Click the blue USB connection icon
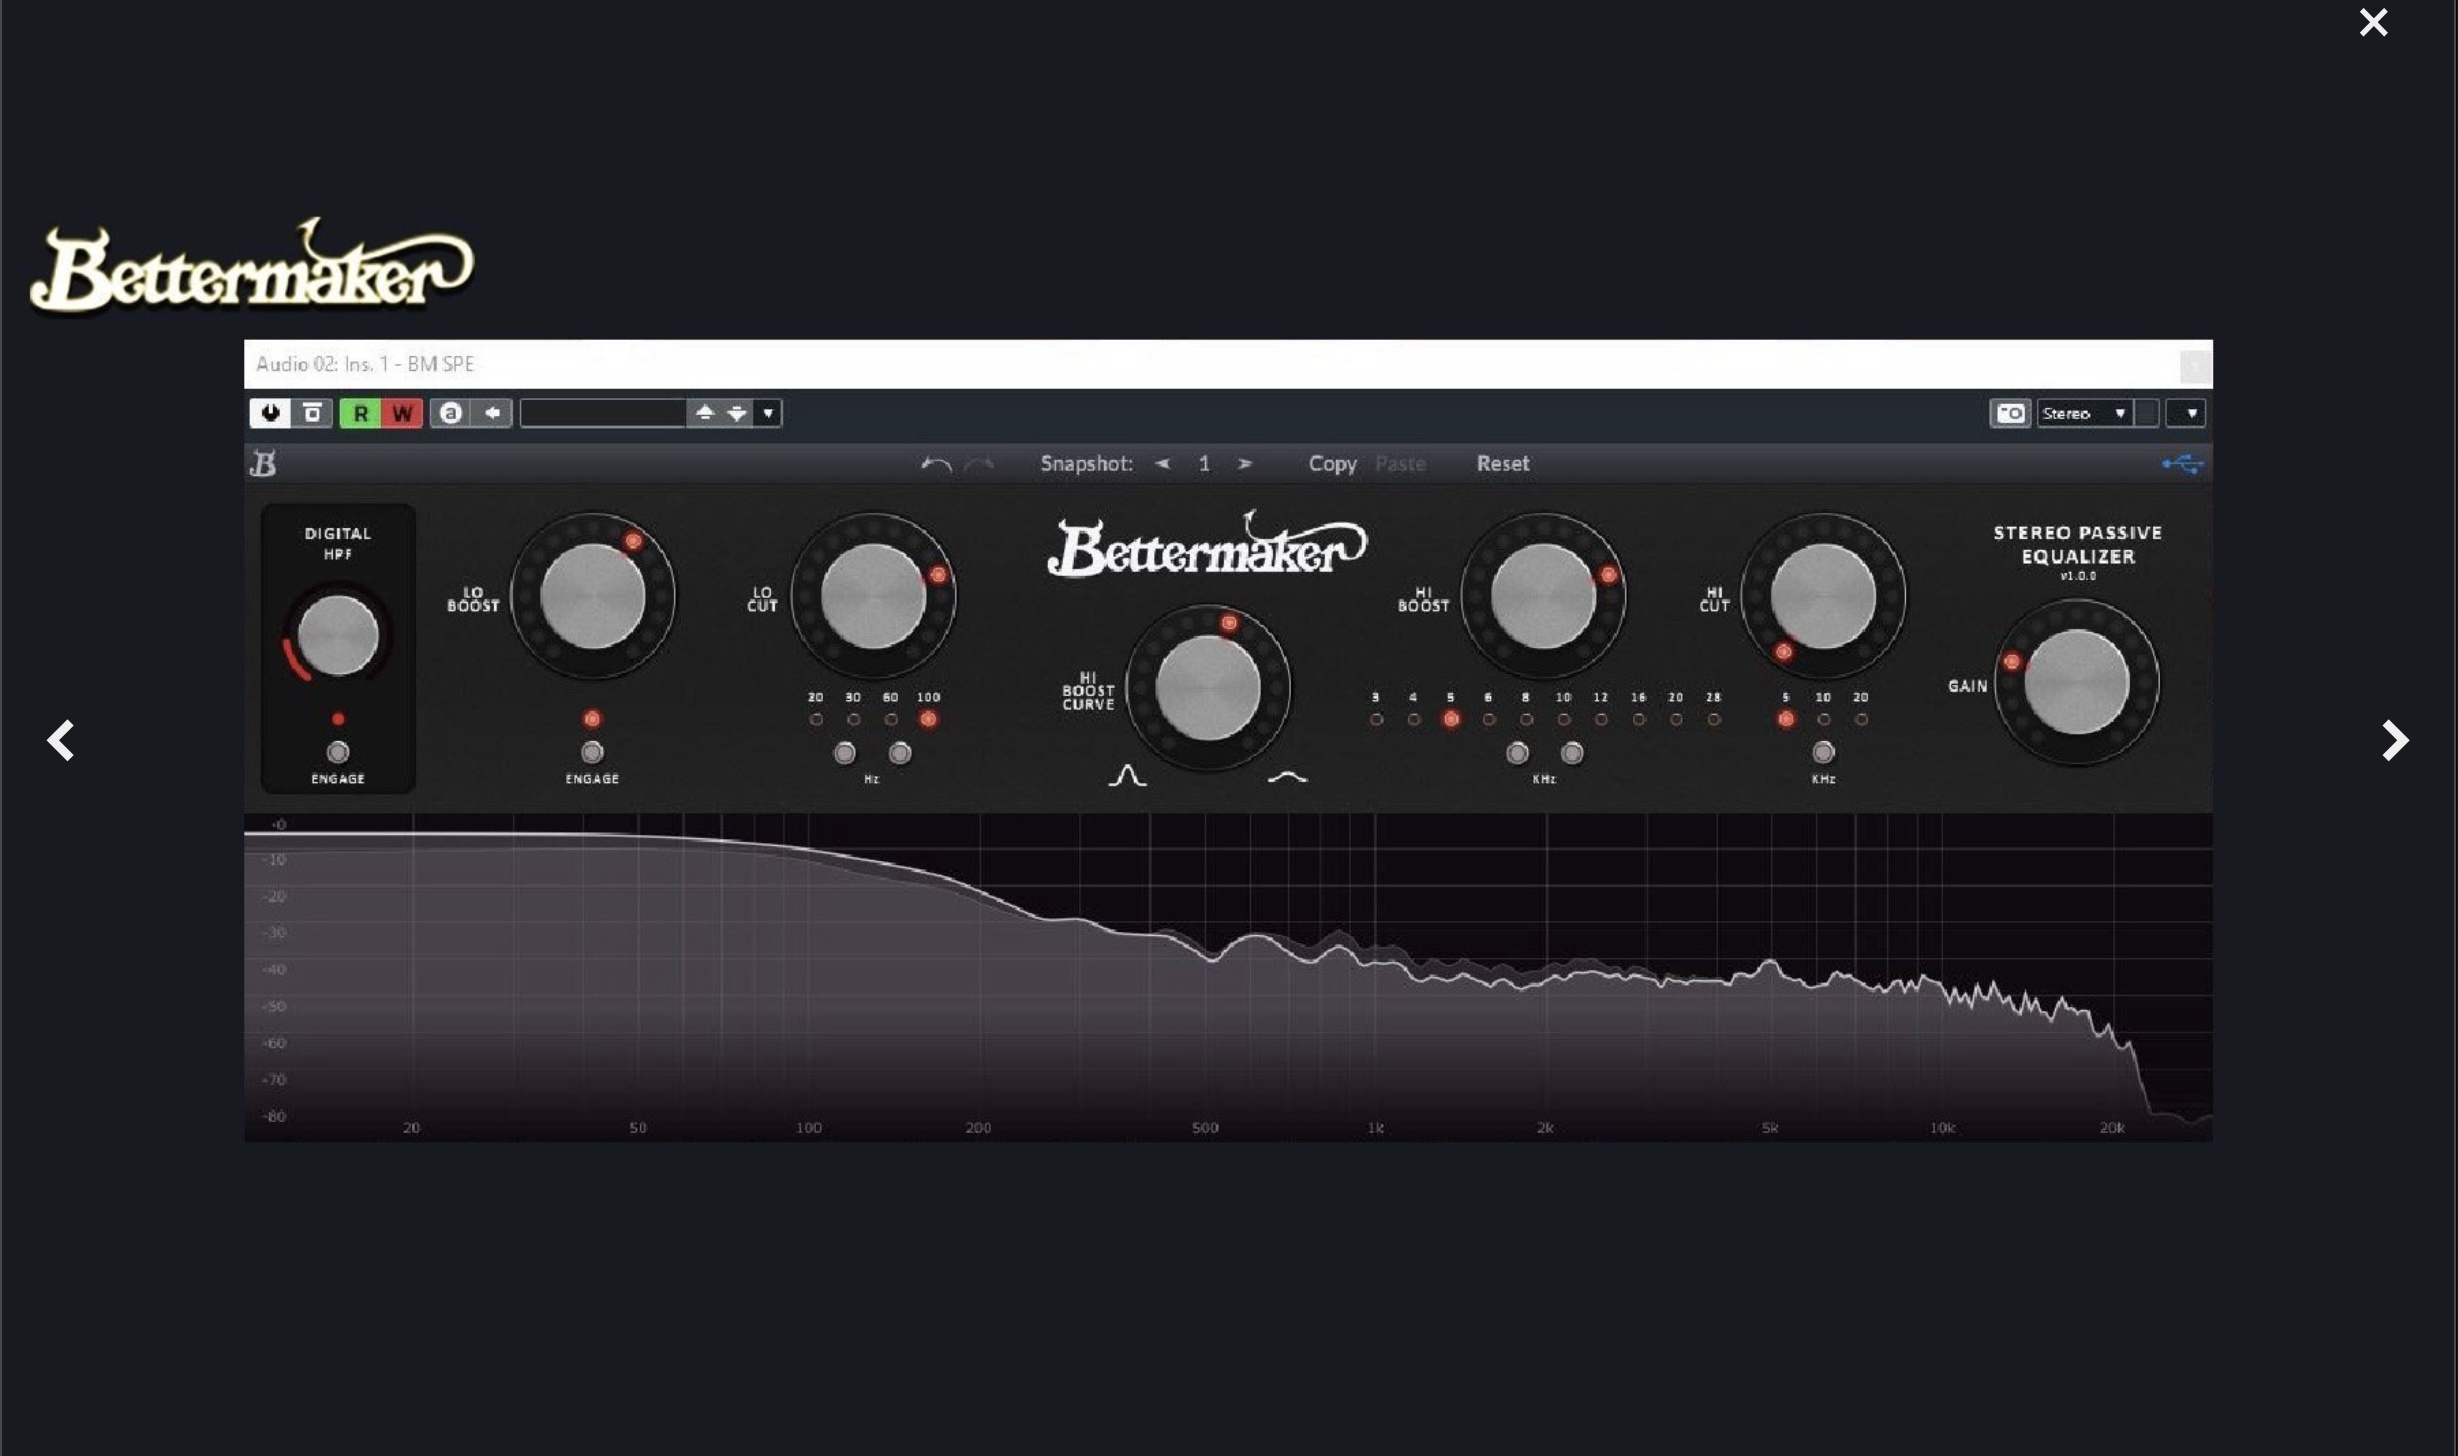 coord(2182,464)
